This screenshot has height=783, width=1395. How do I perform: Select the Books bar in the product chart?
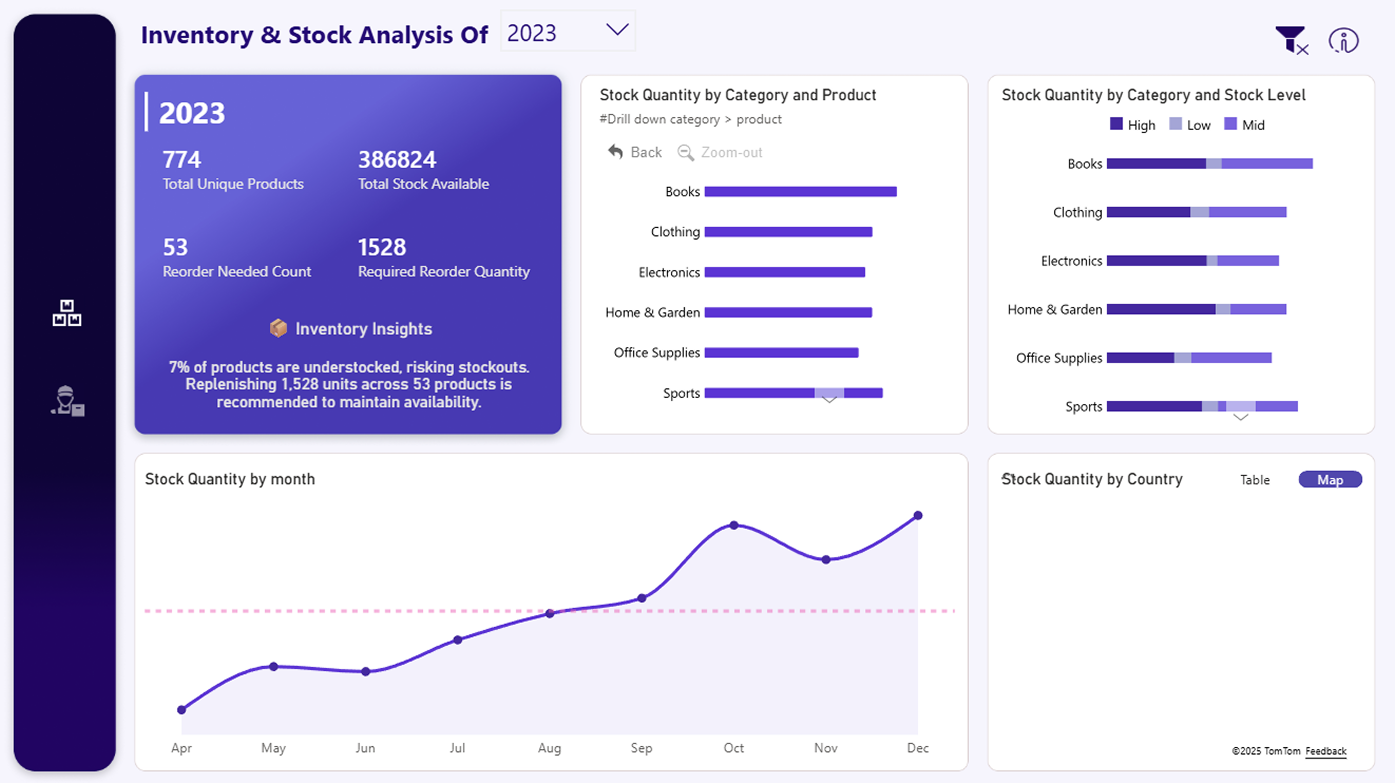(x=800, y=192)
